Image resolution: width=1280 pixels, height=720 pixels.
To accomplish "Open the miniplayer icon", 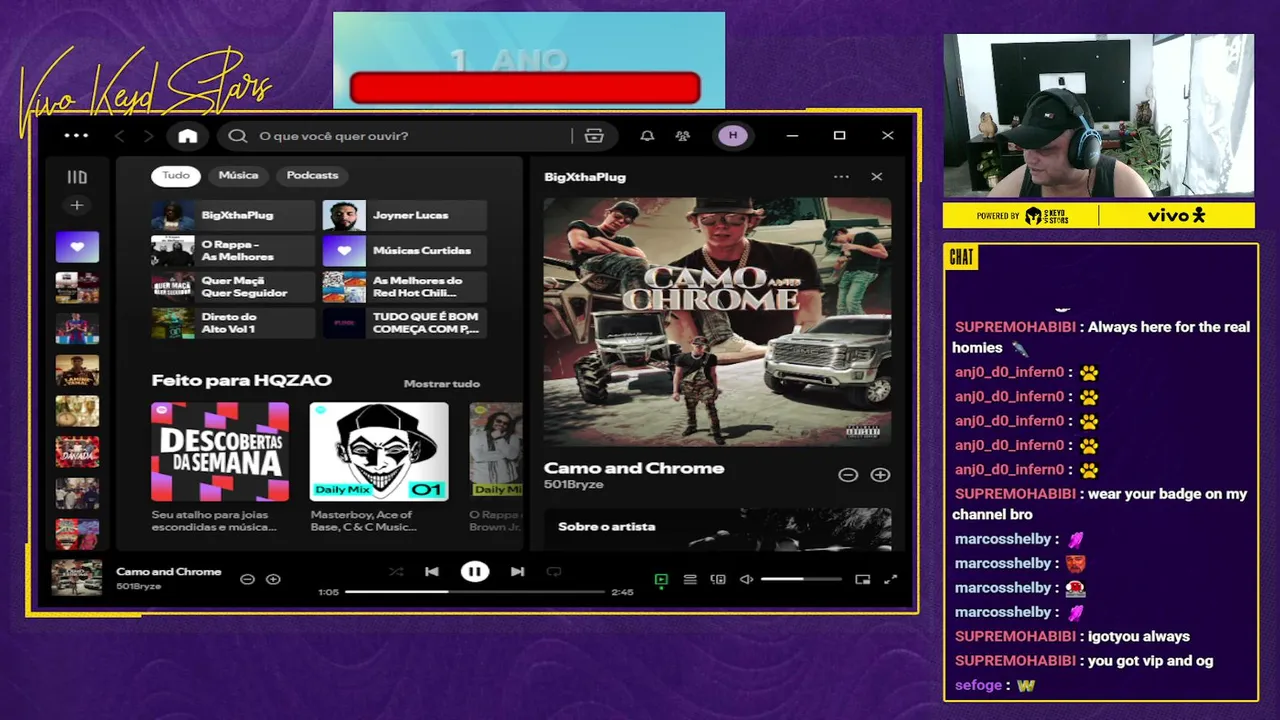I will click(x=863, y=579).
